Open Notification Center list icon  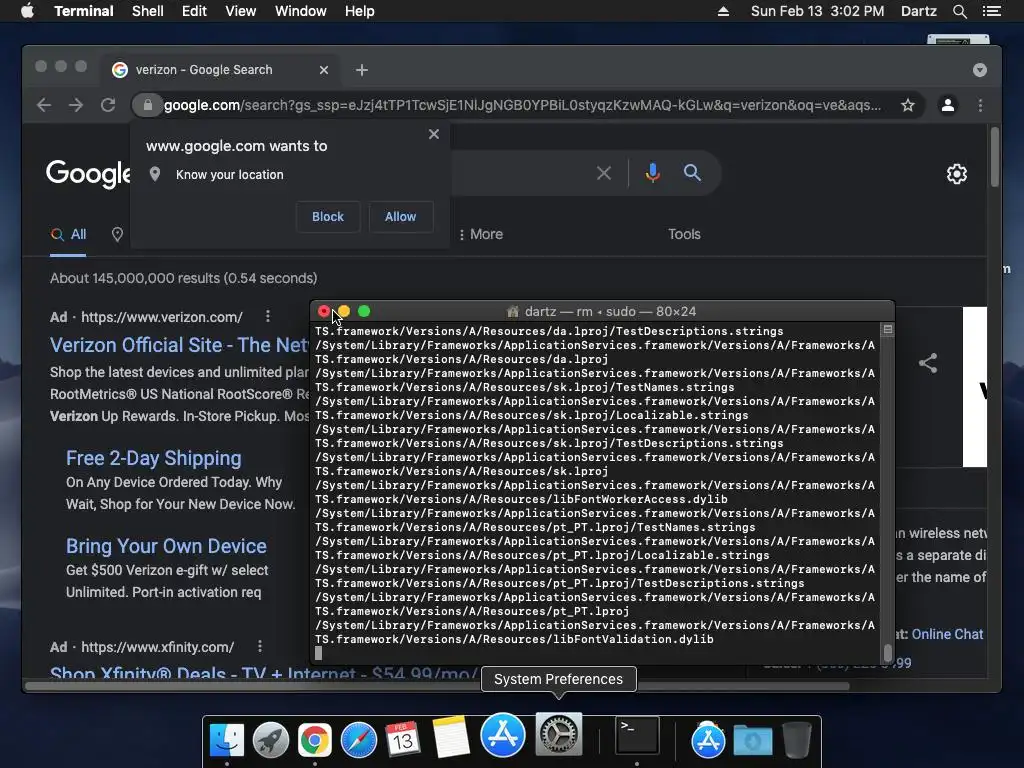991,11
